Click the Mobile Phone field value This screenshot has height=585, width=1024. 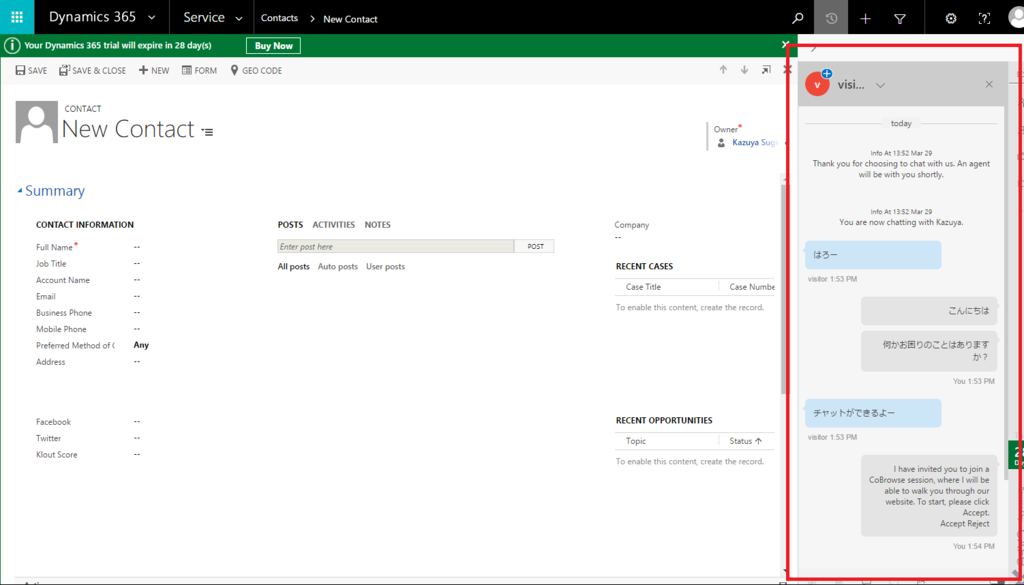(x=137, y=329)
